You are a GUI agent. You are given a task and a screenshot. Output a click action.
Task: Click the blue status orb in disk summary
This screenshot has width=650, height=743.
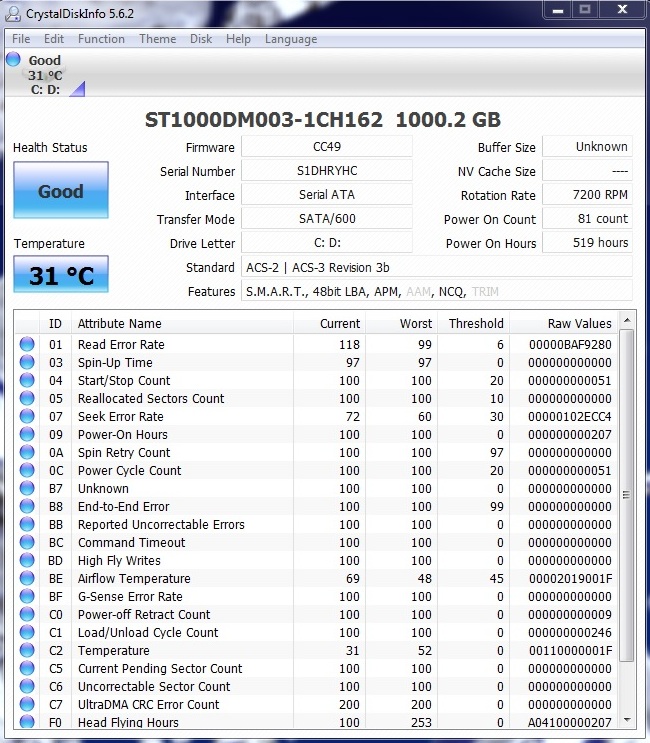pyautogui.click(x=13, y=59)
